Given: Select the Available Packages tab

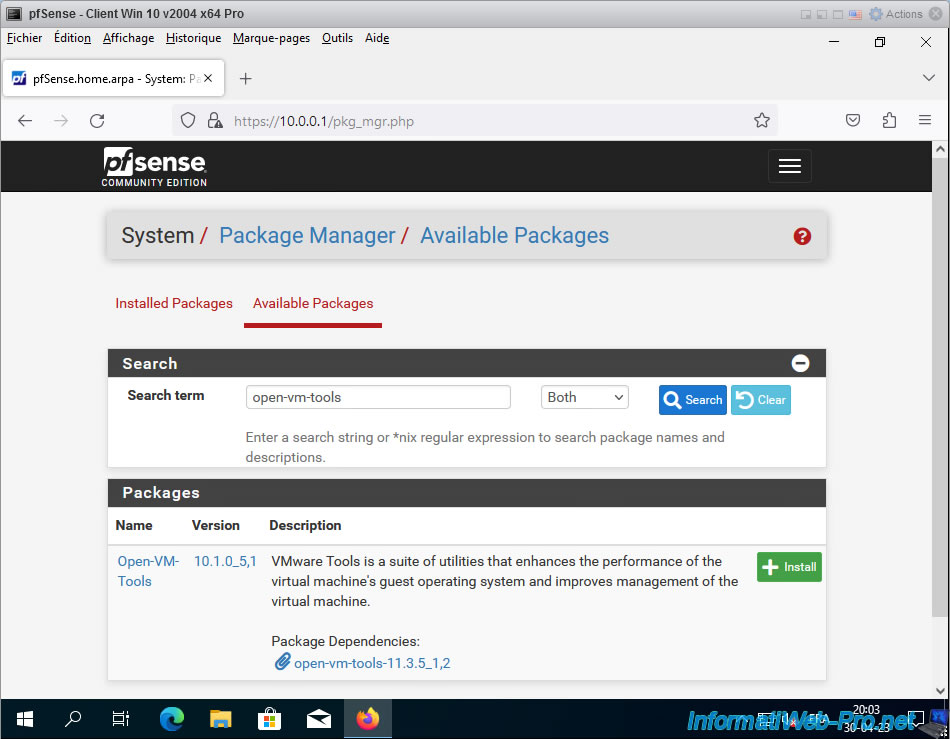Looking at the screenshot, I should 313,303.
